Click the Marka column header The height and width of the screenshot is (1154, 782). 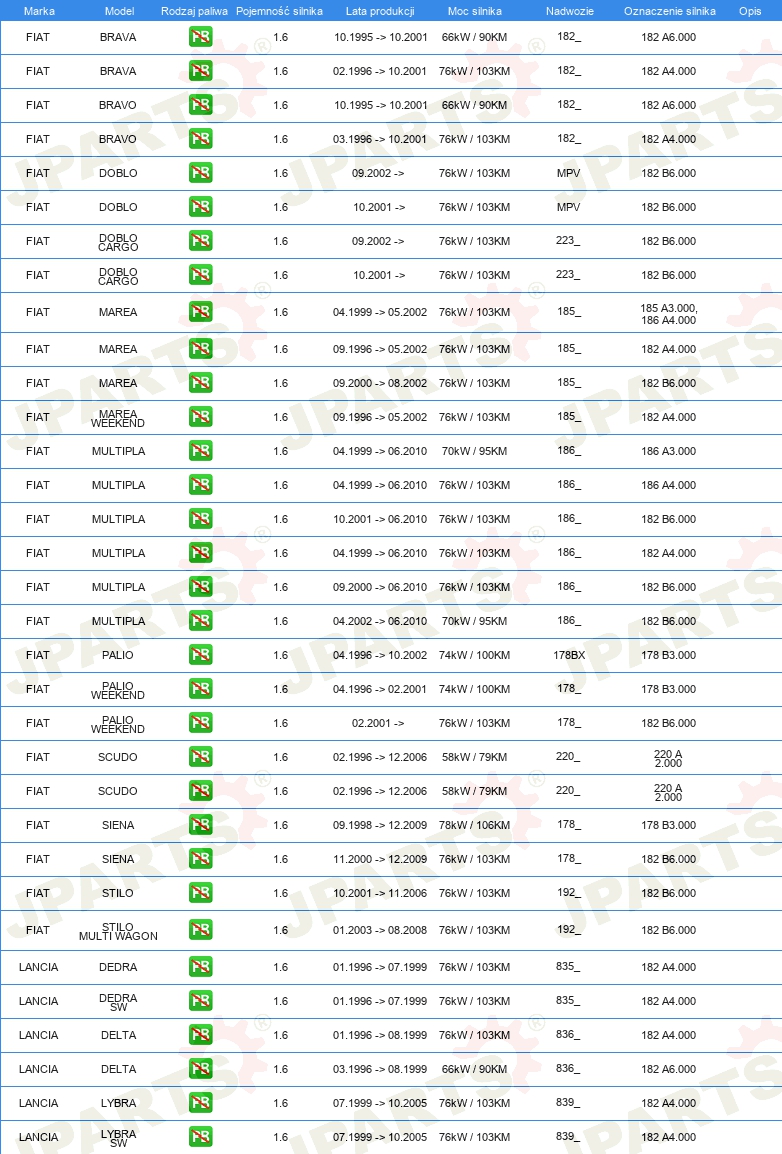point(39,11)
